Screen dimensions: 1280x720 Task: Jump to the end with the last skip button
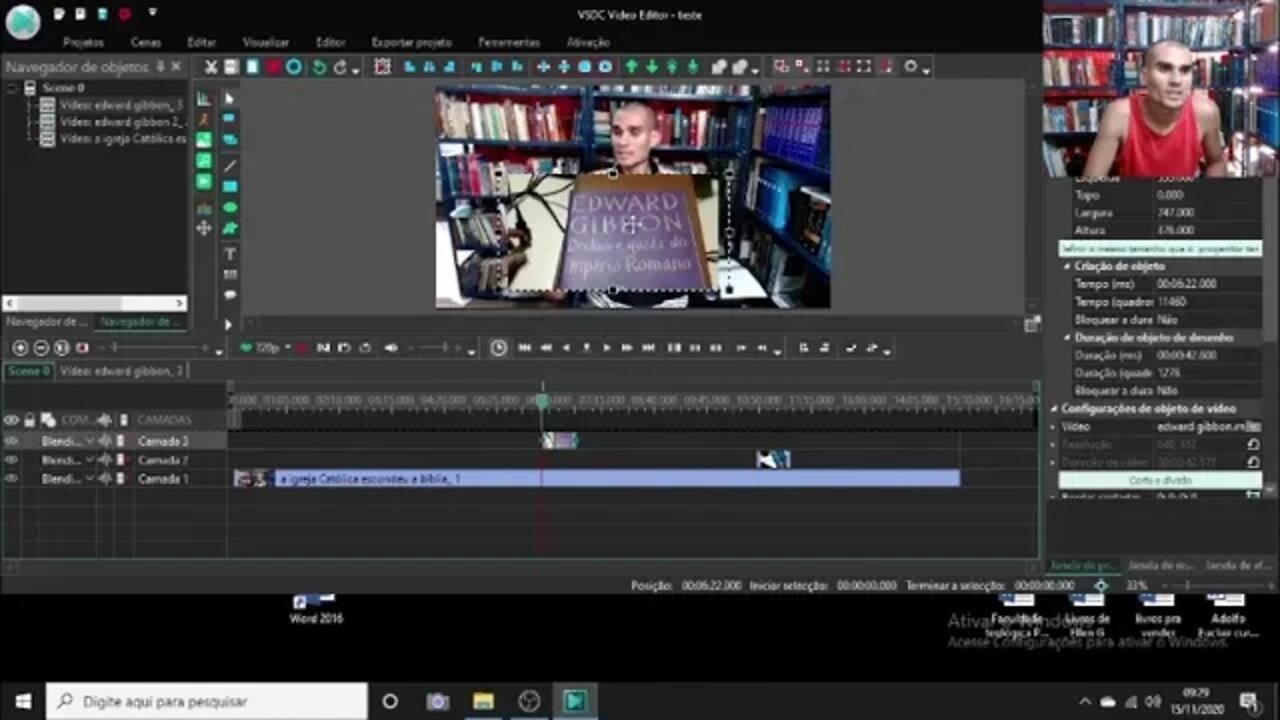point(648,348)
